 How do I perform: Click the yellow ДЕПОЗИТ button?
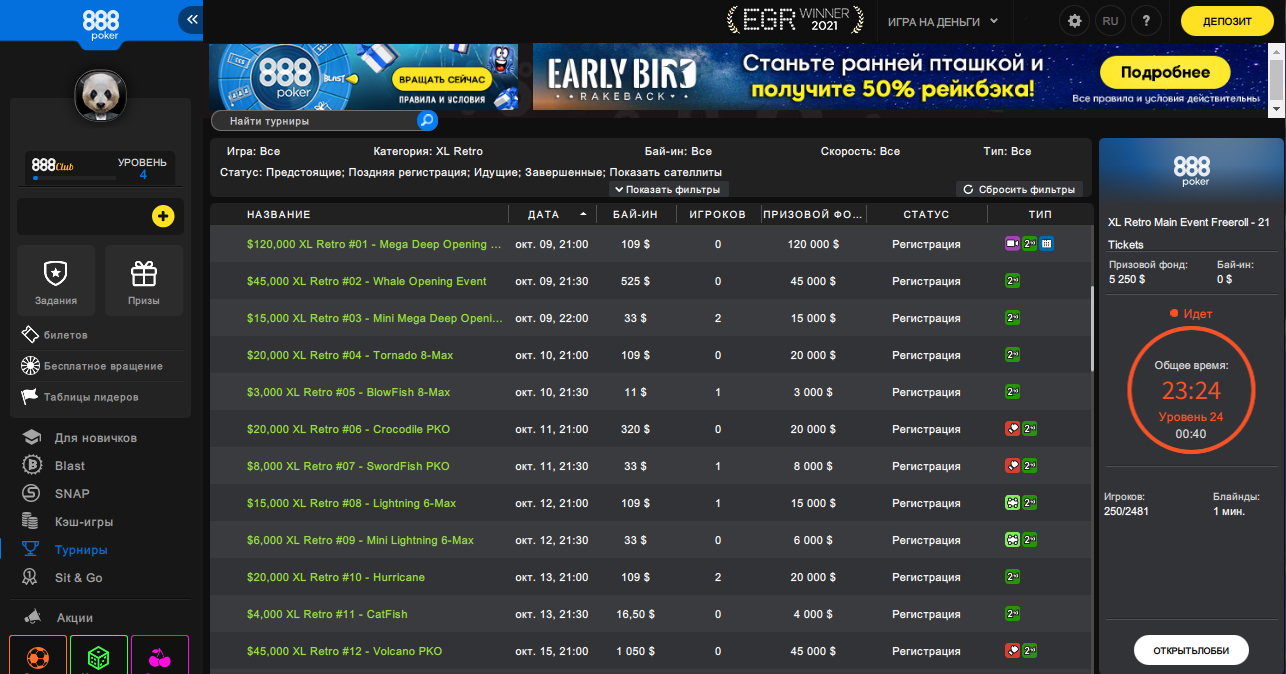click(1226, 21)
